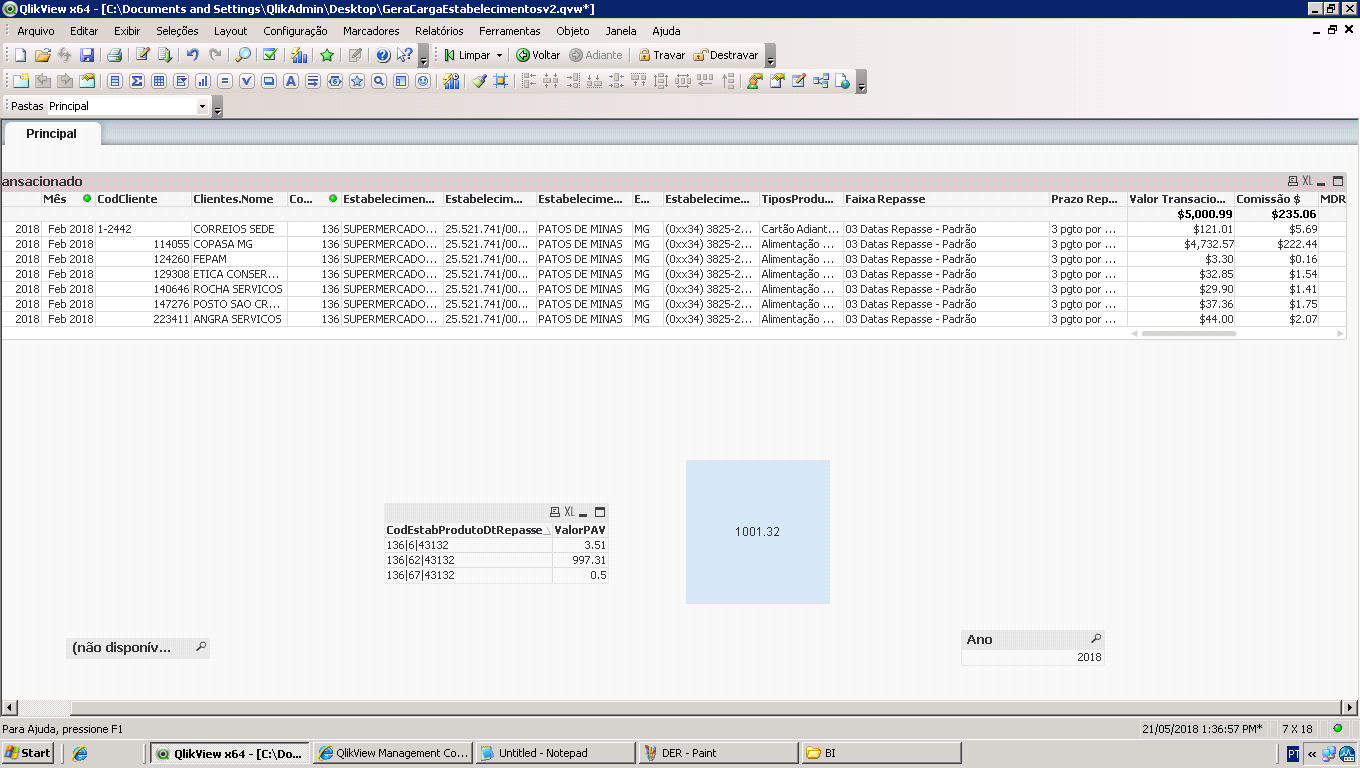Undo the last layout change

click(192, 55)
